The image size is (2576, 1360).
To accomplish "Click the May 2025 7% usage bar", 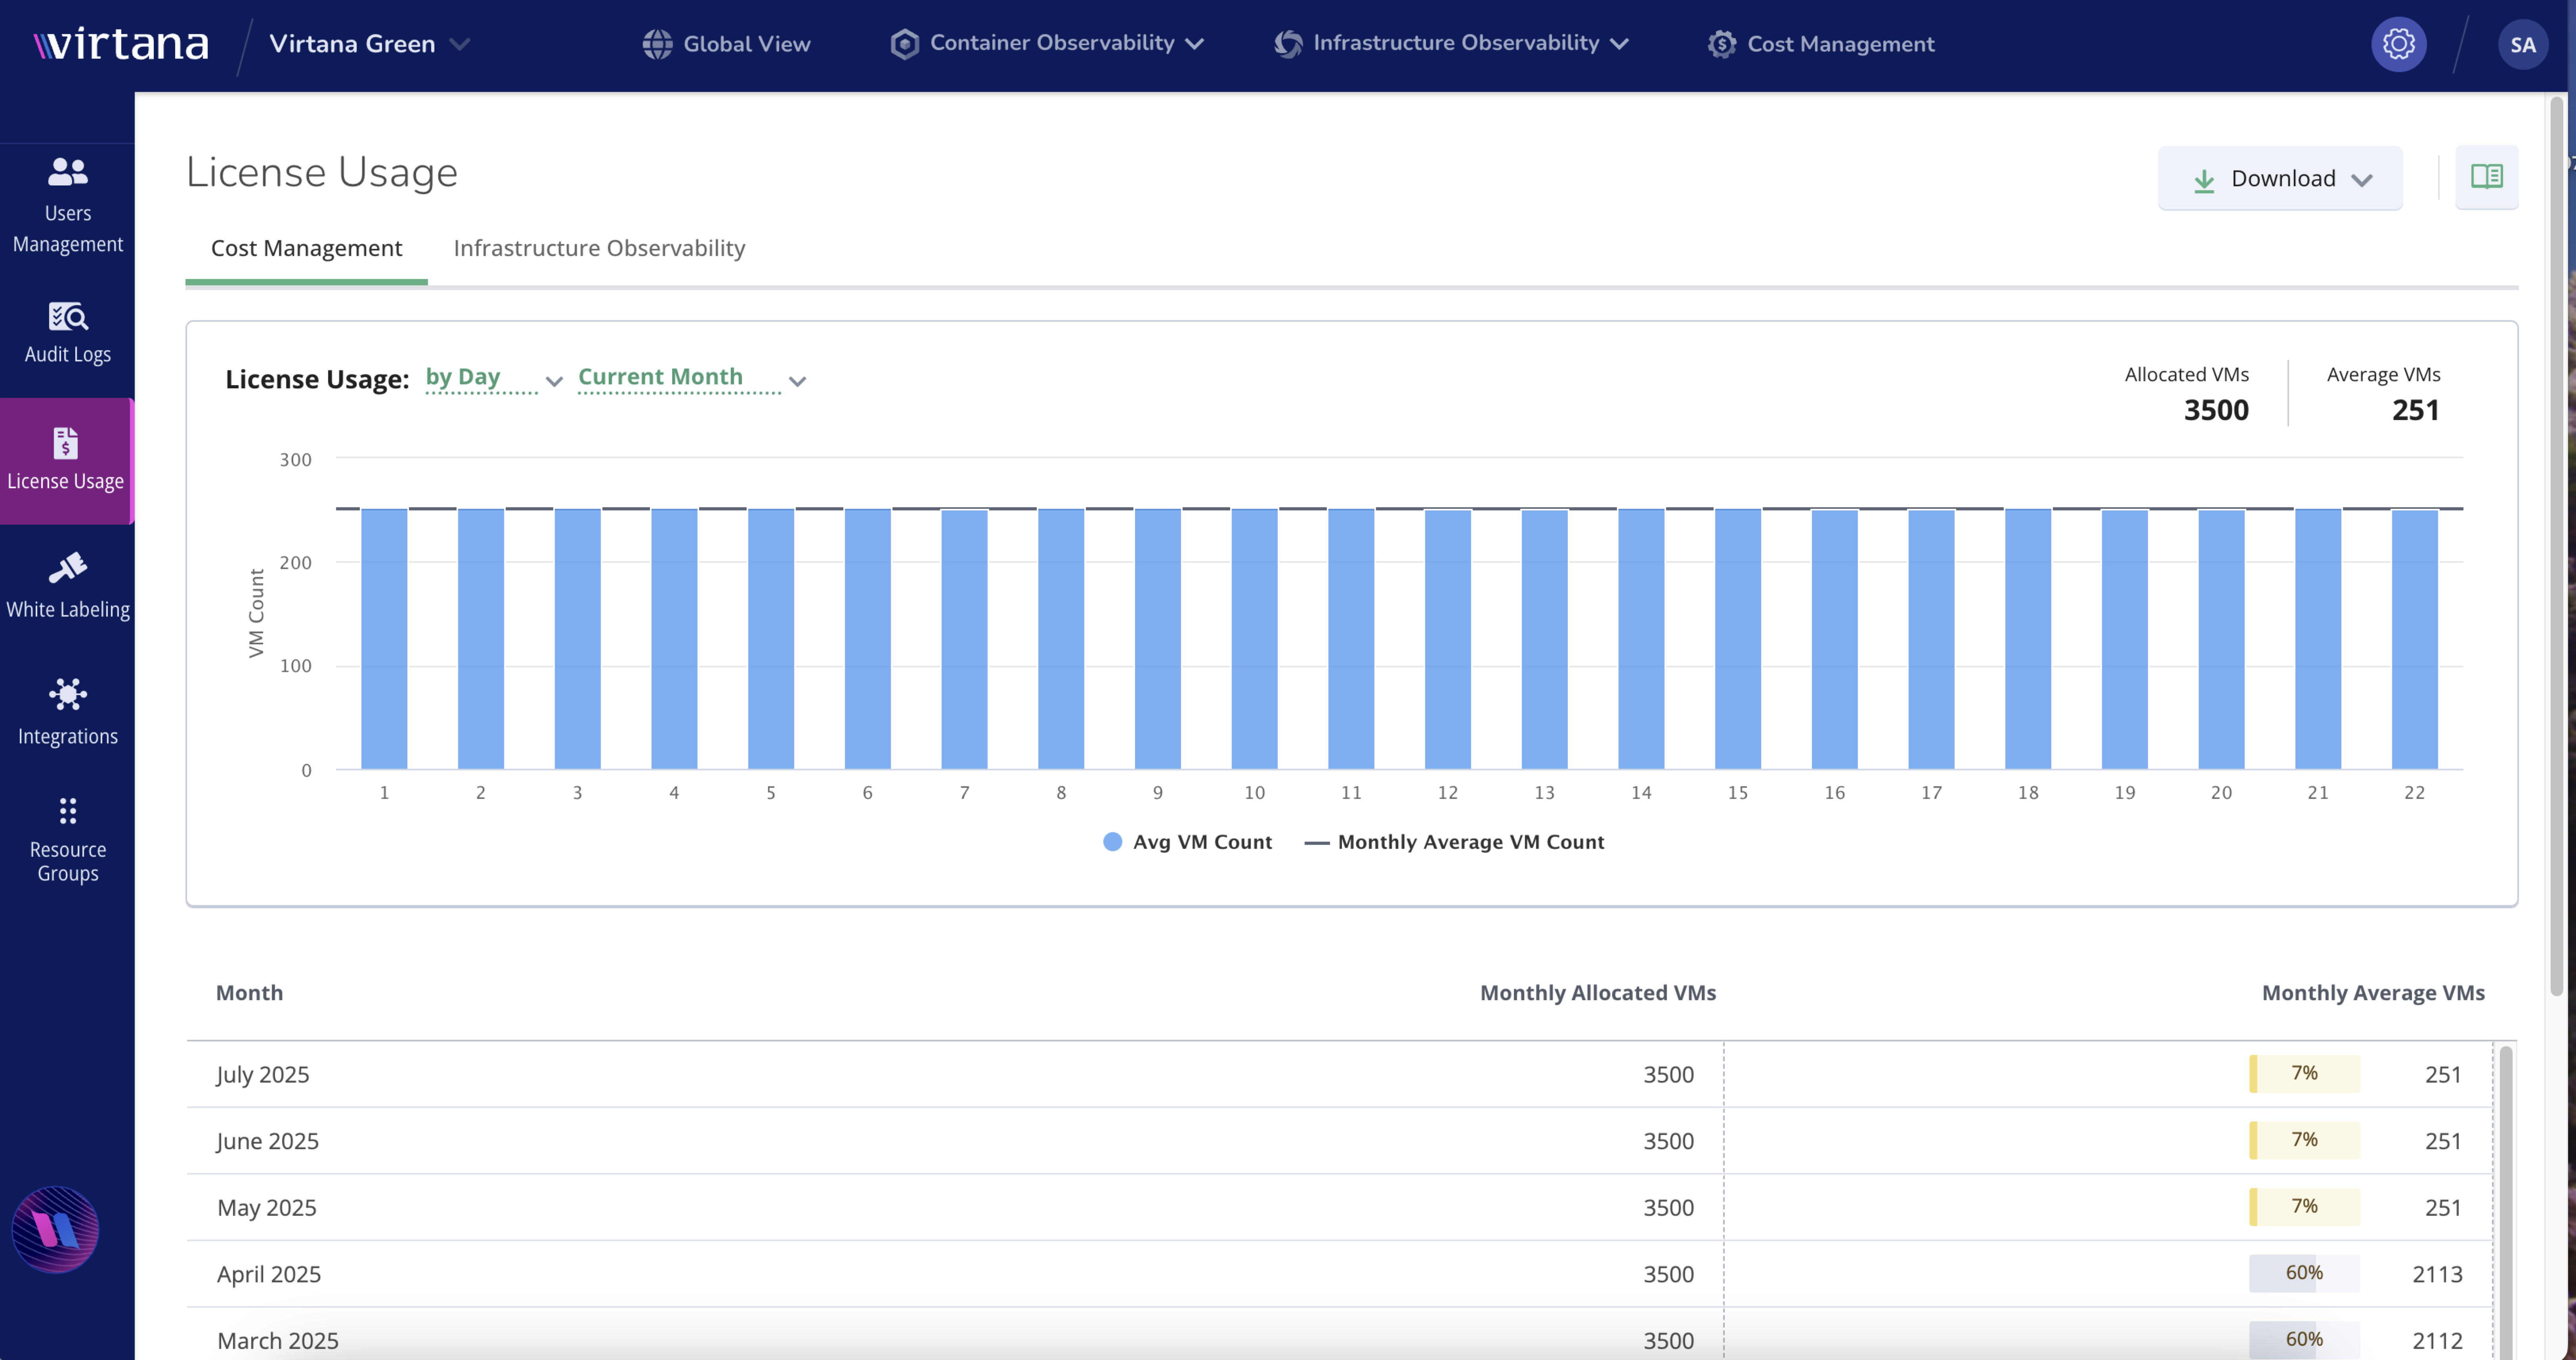I will (2304, 1207).
